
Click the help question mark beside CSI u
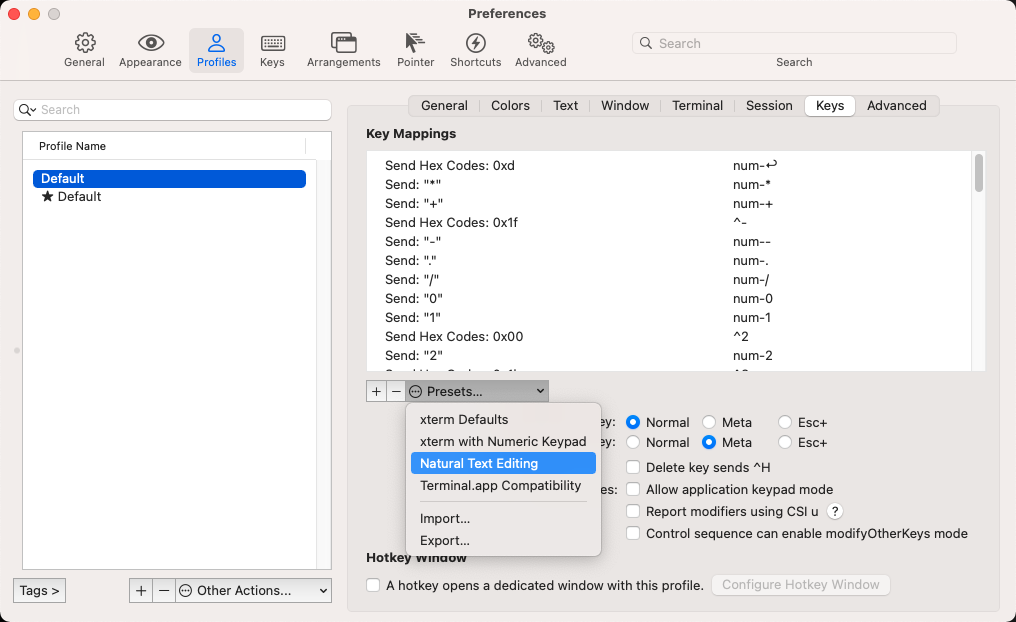coord(835,512)
